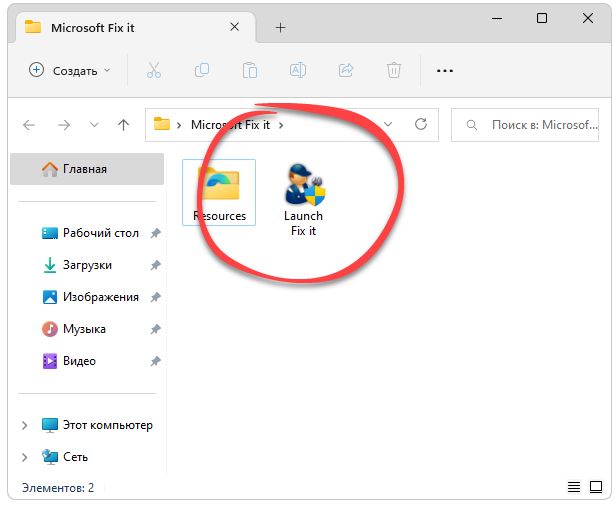Image resolution: width=616 pixels, height=507 pixels.
Task: Click the Paste clipboard icon
Action: click(x=250, y=71)
